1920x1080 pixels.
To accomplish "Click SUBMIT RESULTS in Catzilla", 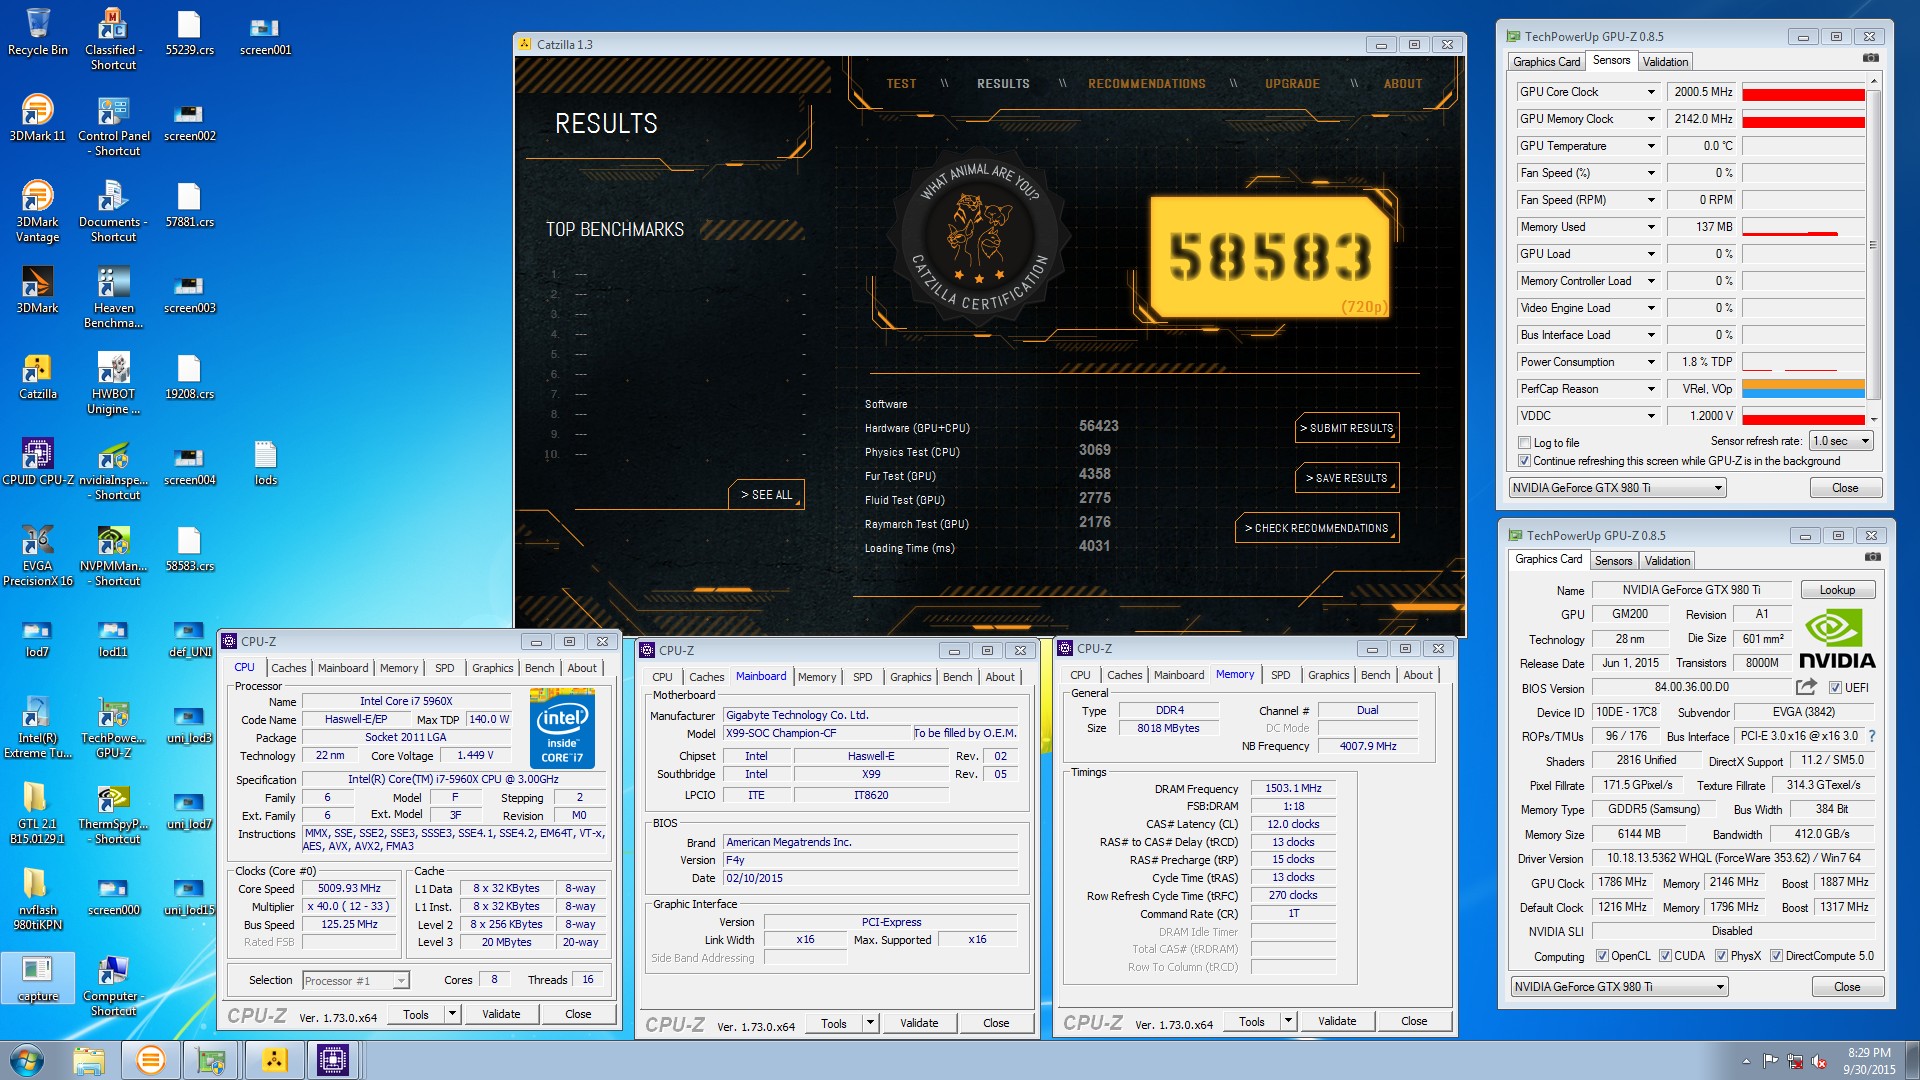I will [1346, 428].
